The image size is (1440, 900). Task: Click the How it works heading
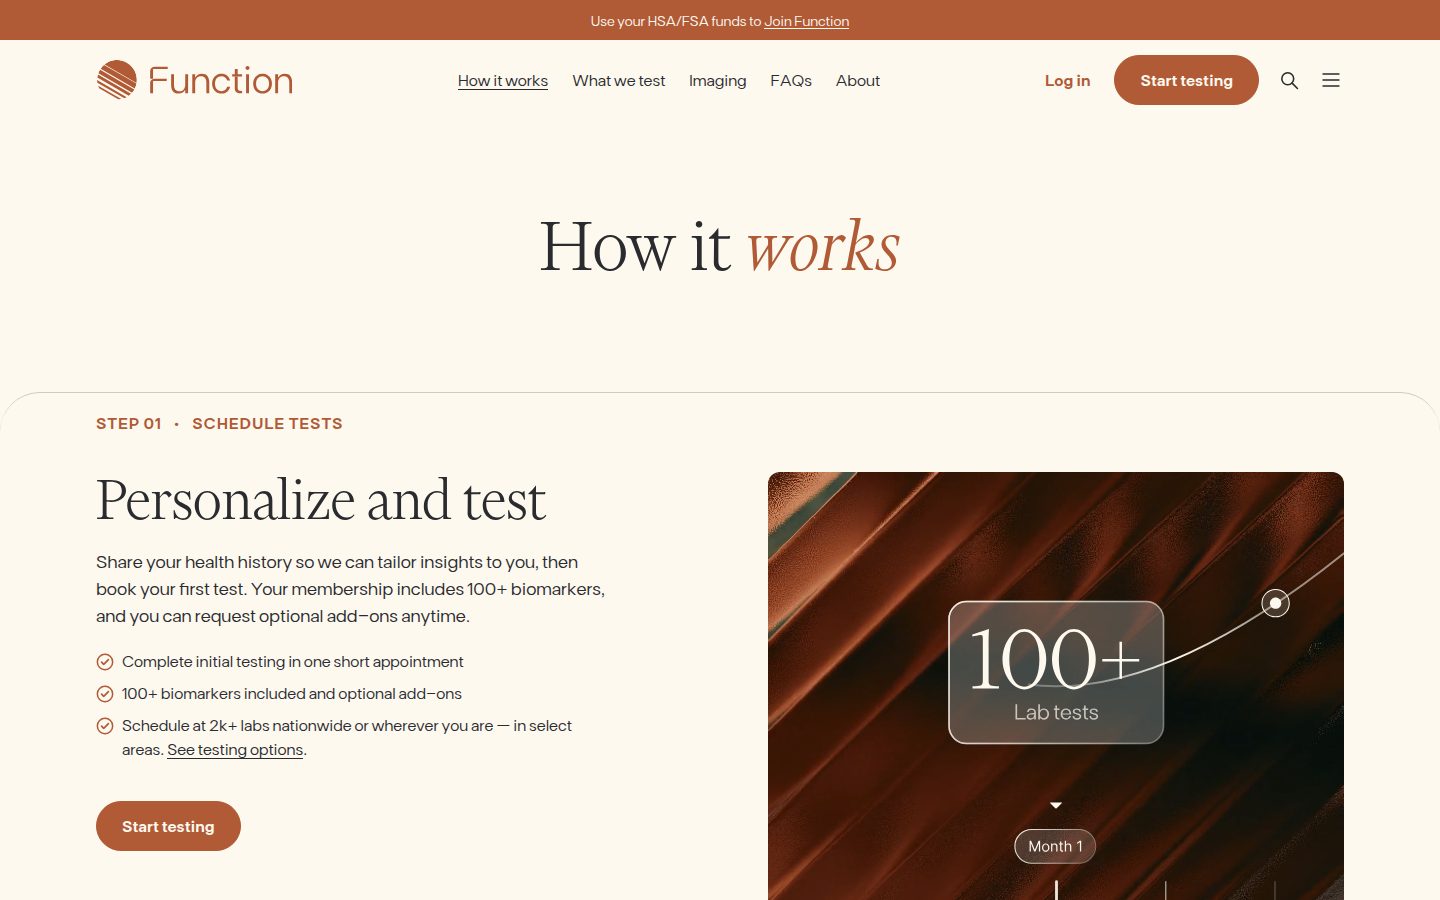pos(720,246)
